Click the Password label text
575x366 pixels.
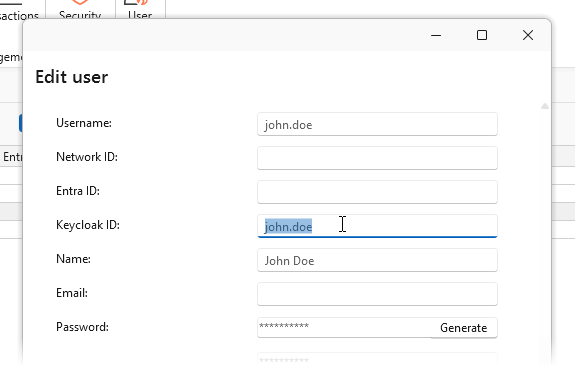click(x=83, y=327)
